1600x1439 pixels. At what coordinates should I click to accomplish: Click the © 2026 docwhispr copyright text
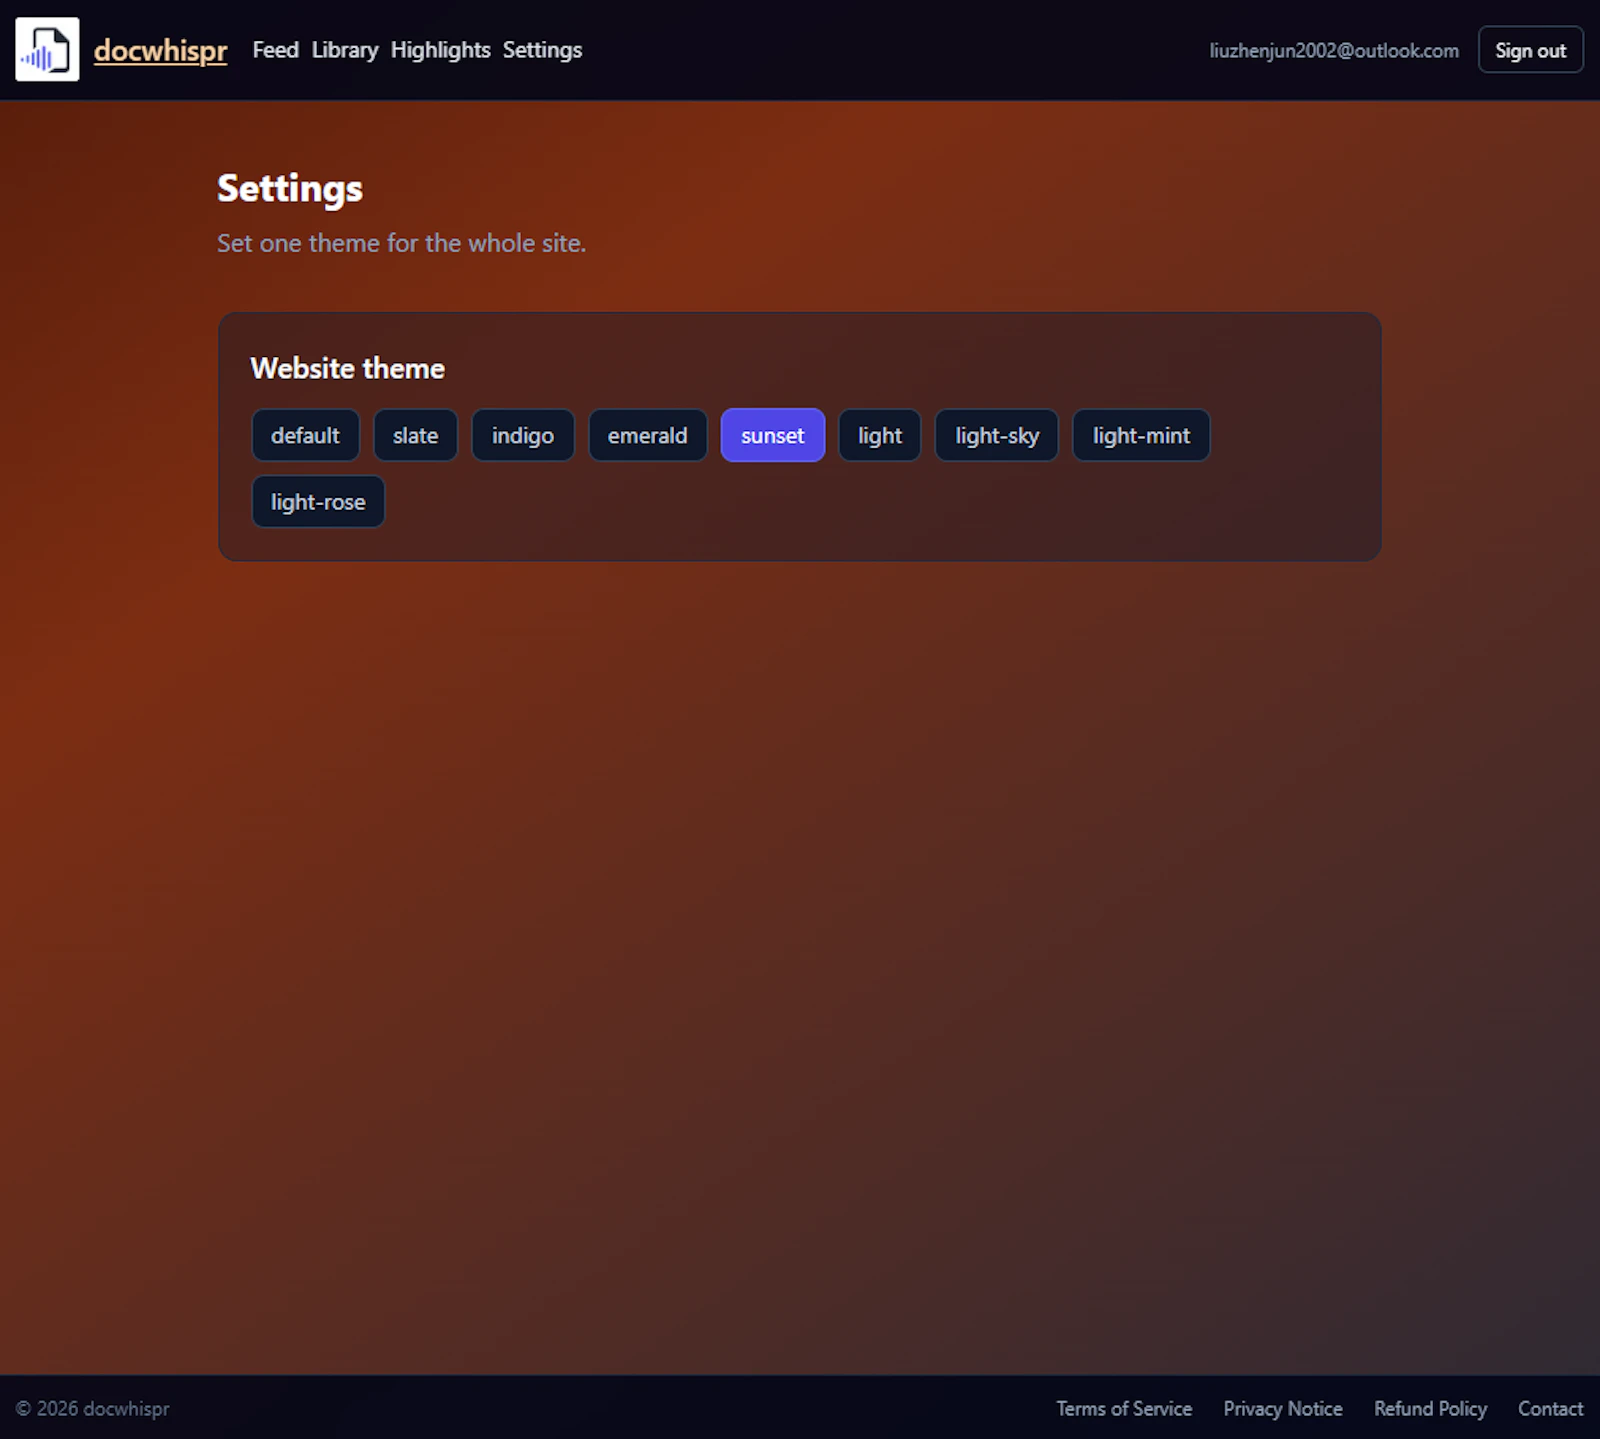coord(93,1408)
